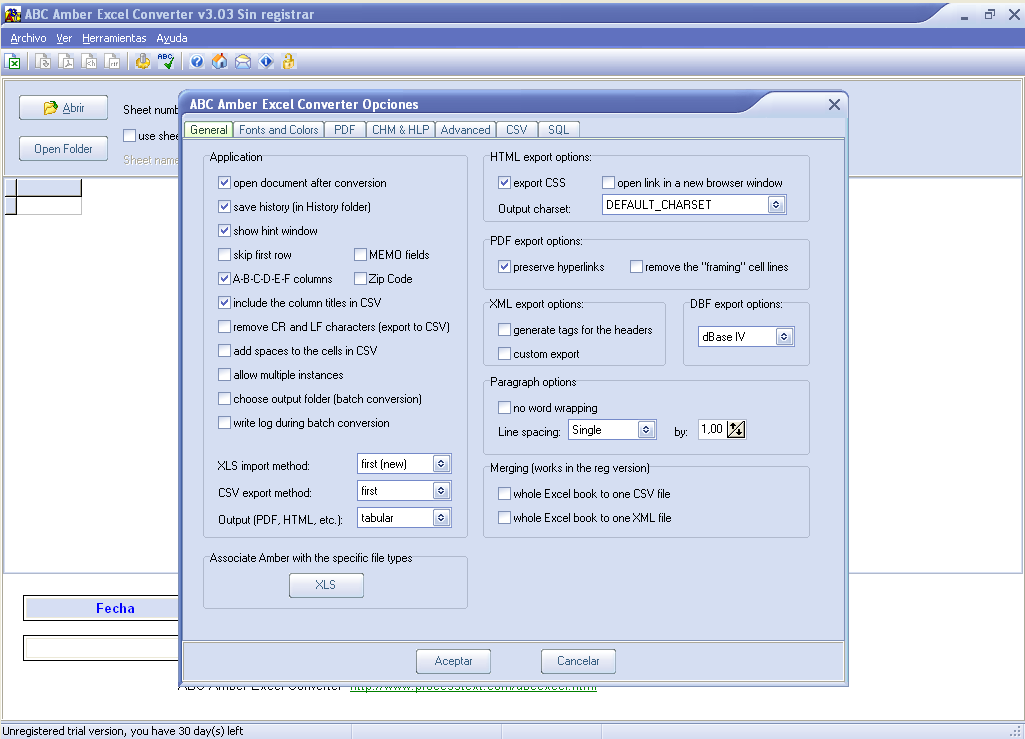Click the grayed RTF export toolbar icon
Viewport: 1025px width, 739px height.
tap(112, 61)
